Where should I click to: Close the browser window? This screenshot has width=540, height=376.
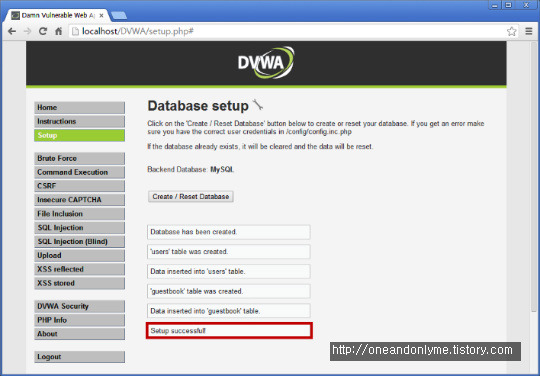[526, 5]
